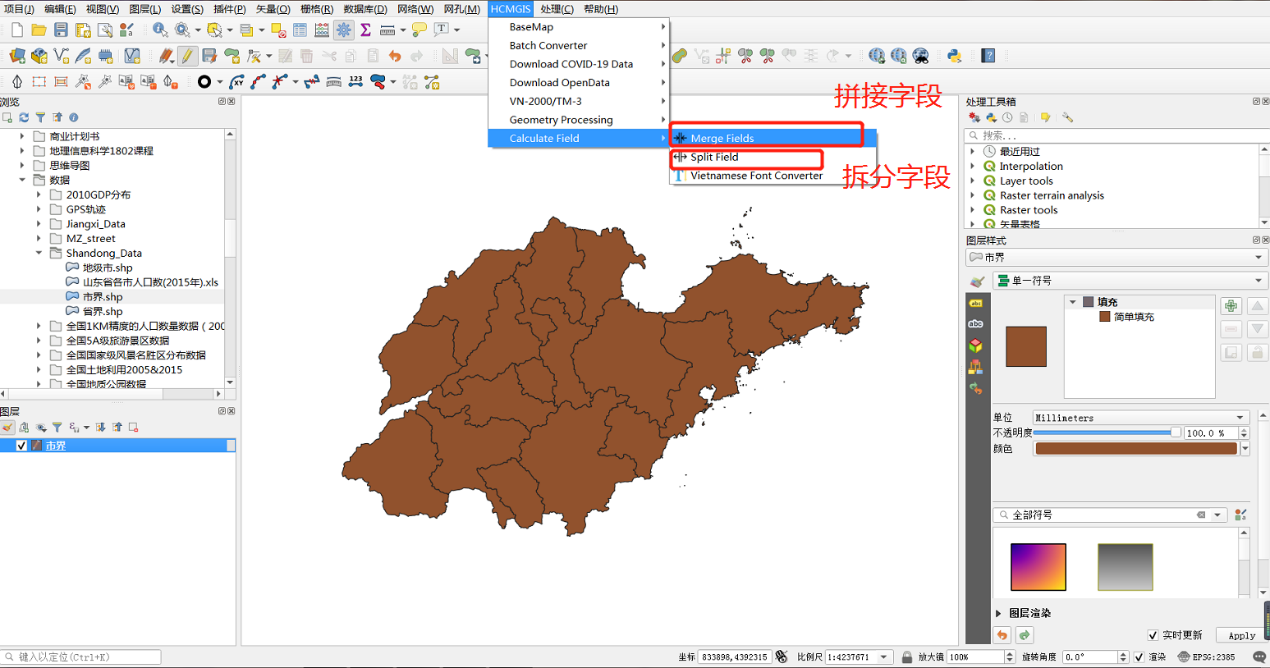Click the 颜色 fill color swatch
This screenshot has width=1270, height=668.
[1135, 449]
